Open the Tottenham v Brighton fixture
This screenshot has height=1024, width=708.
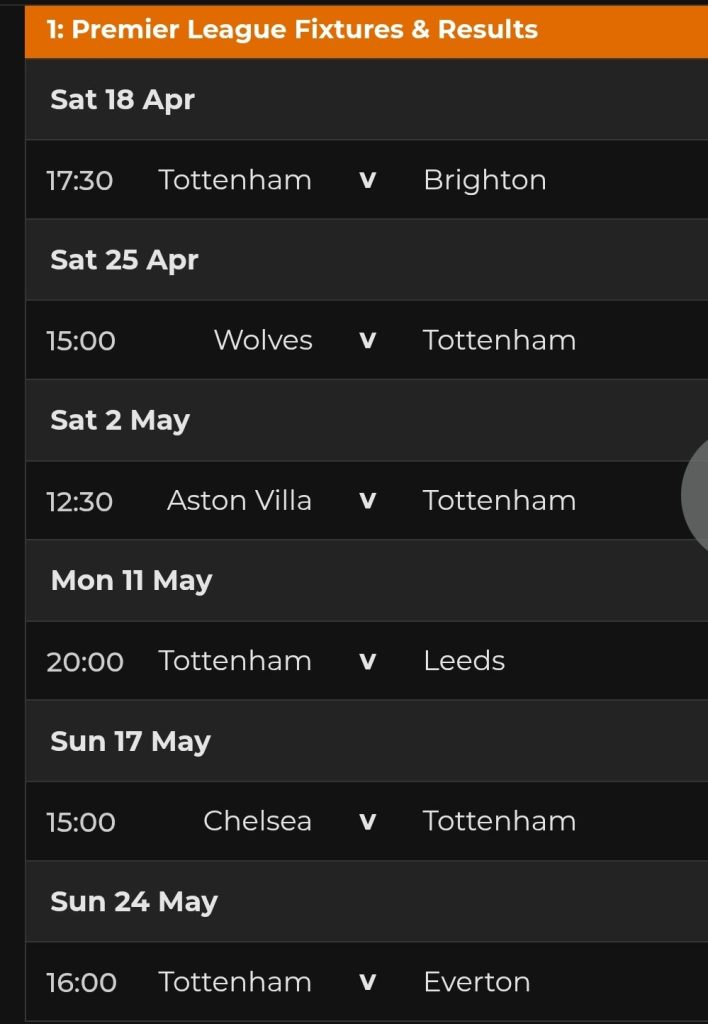click(x=366, y=181)
